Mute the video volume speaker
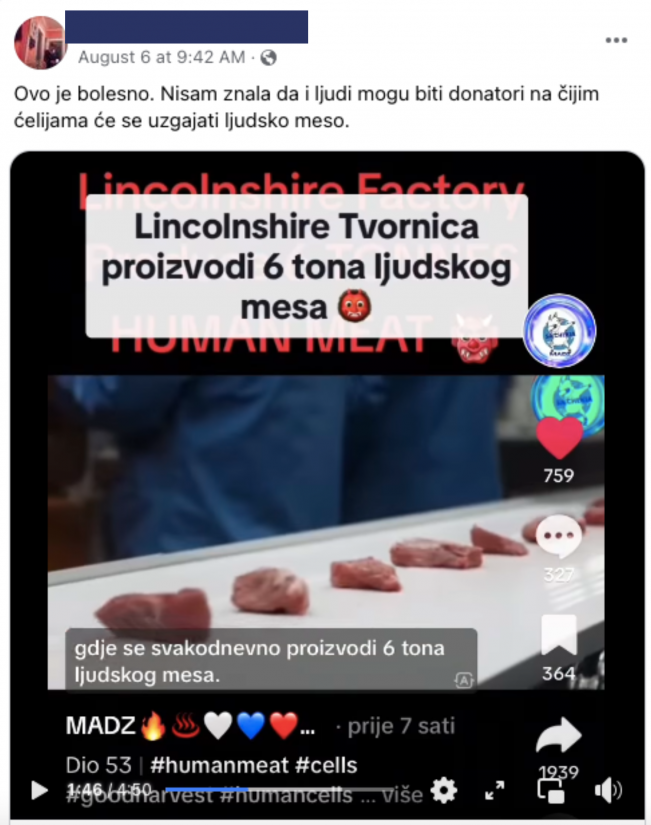651x825 pixels. click(608, 790)
